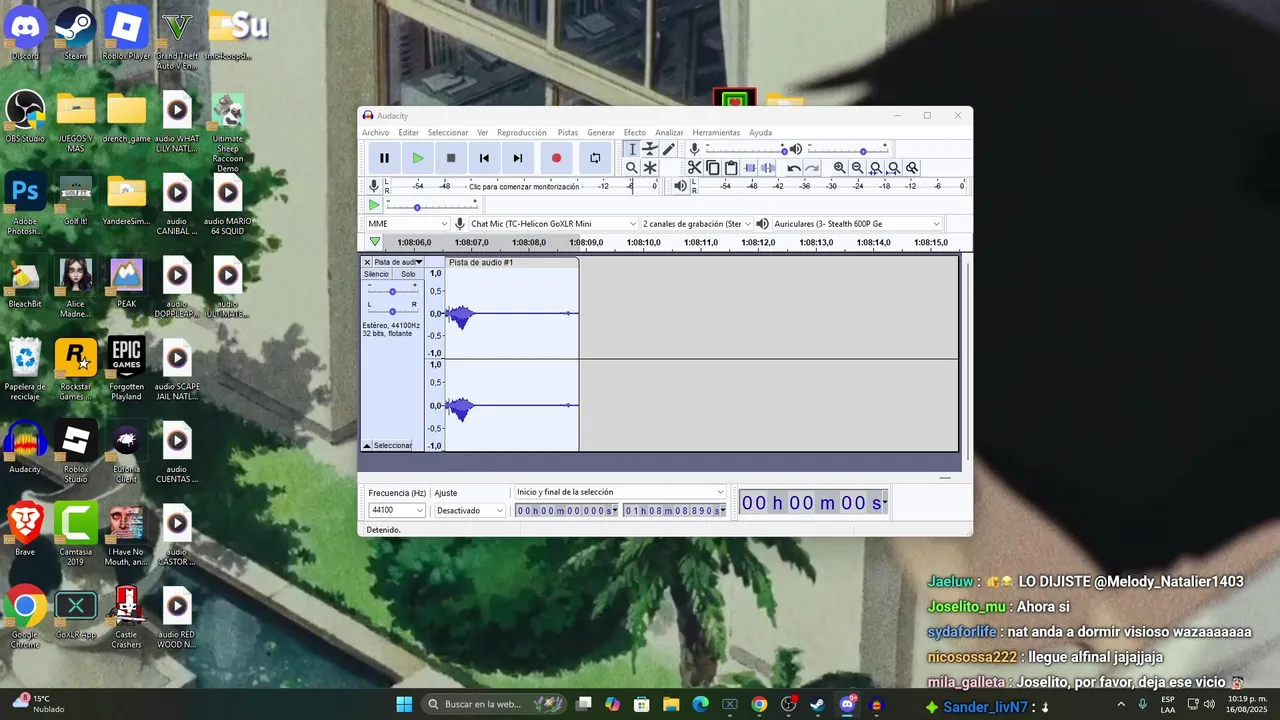1280x720 pixels.
Task: Click the timeline ruler at 1:08:12,0
Action: (x=759, y=243)
